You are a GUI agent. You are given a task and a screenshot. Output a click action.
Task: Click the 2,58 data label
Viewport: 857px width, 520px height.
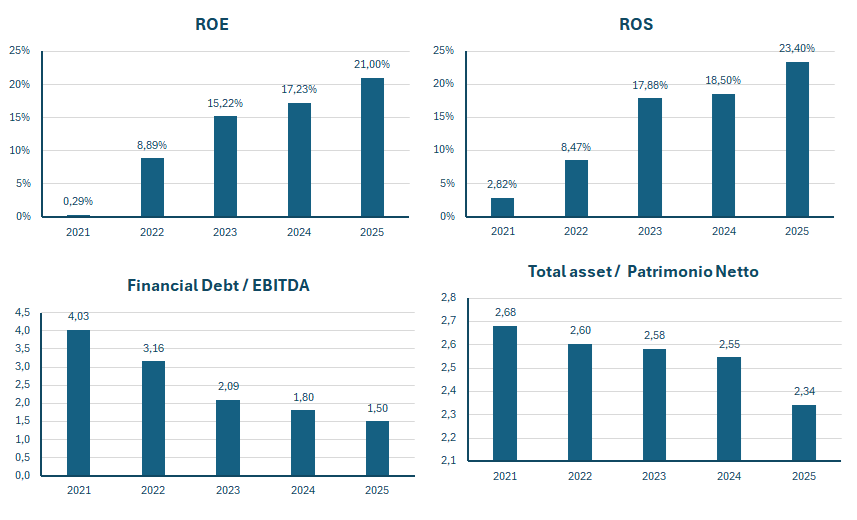click(655, 335)
